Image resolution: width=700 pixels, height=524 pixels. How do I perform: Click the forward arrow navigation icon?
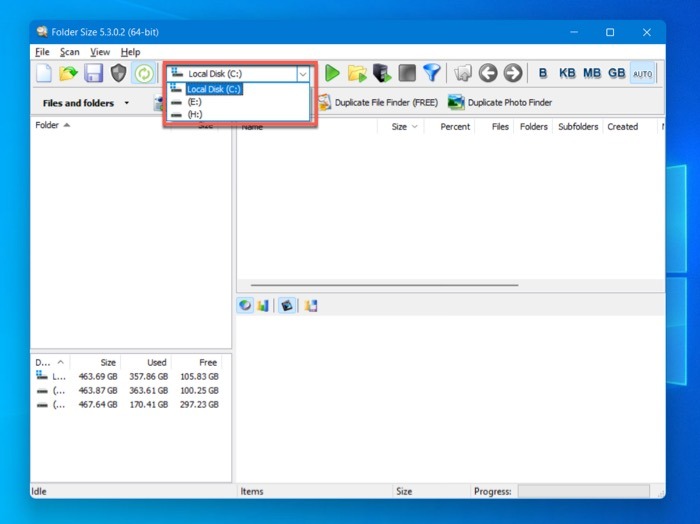pyautogui.click(x=512, y=73)
